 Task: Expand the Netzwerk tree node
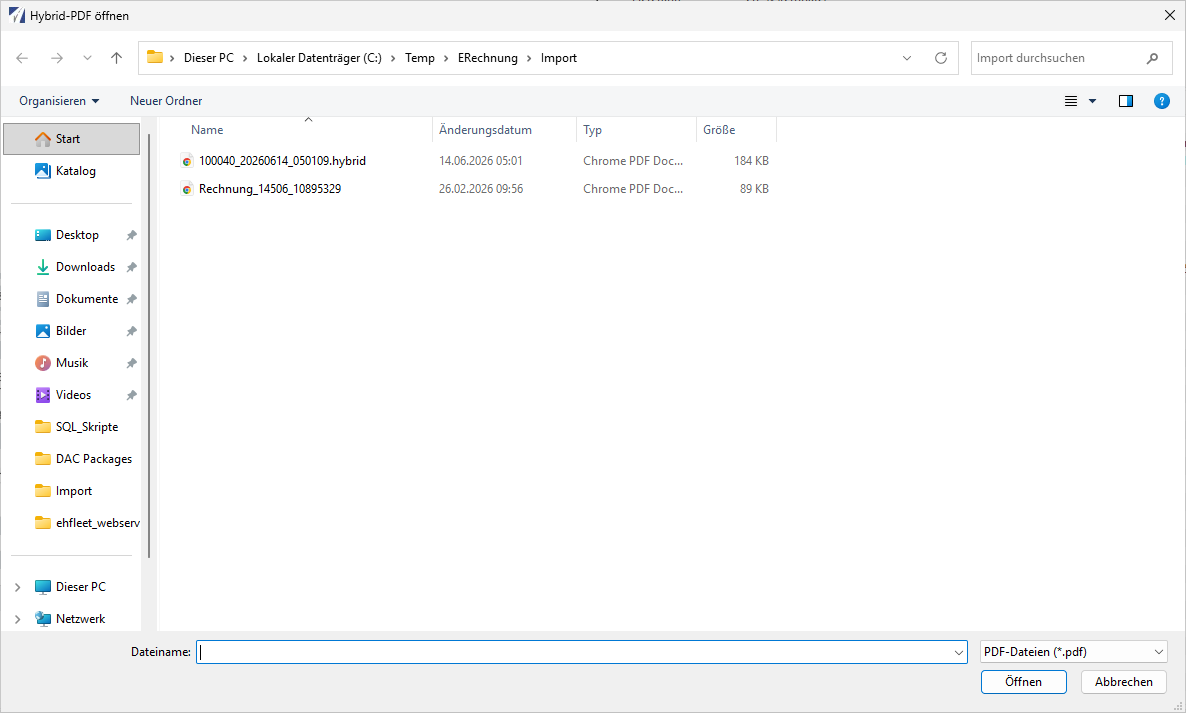[17, 618]
